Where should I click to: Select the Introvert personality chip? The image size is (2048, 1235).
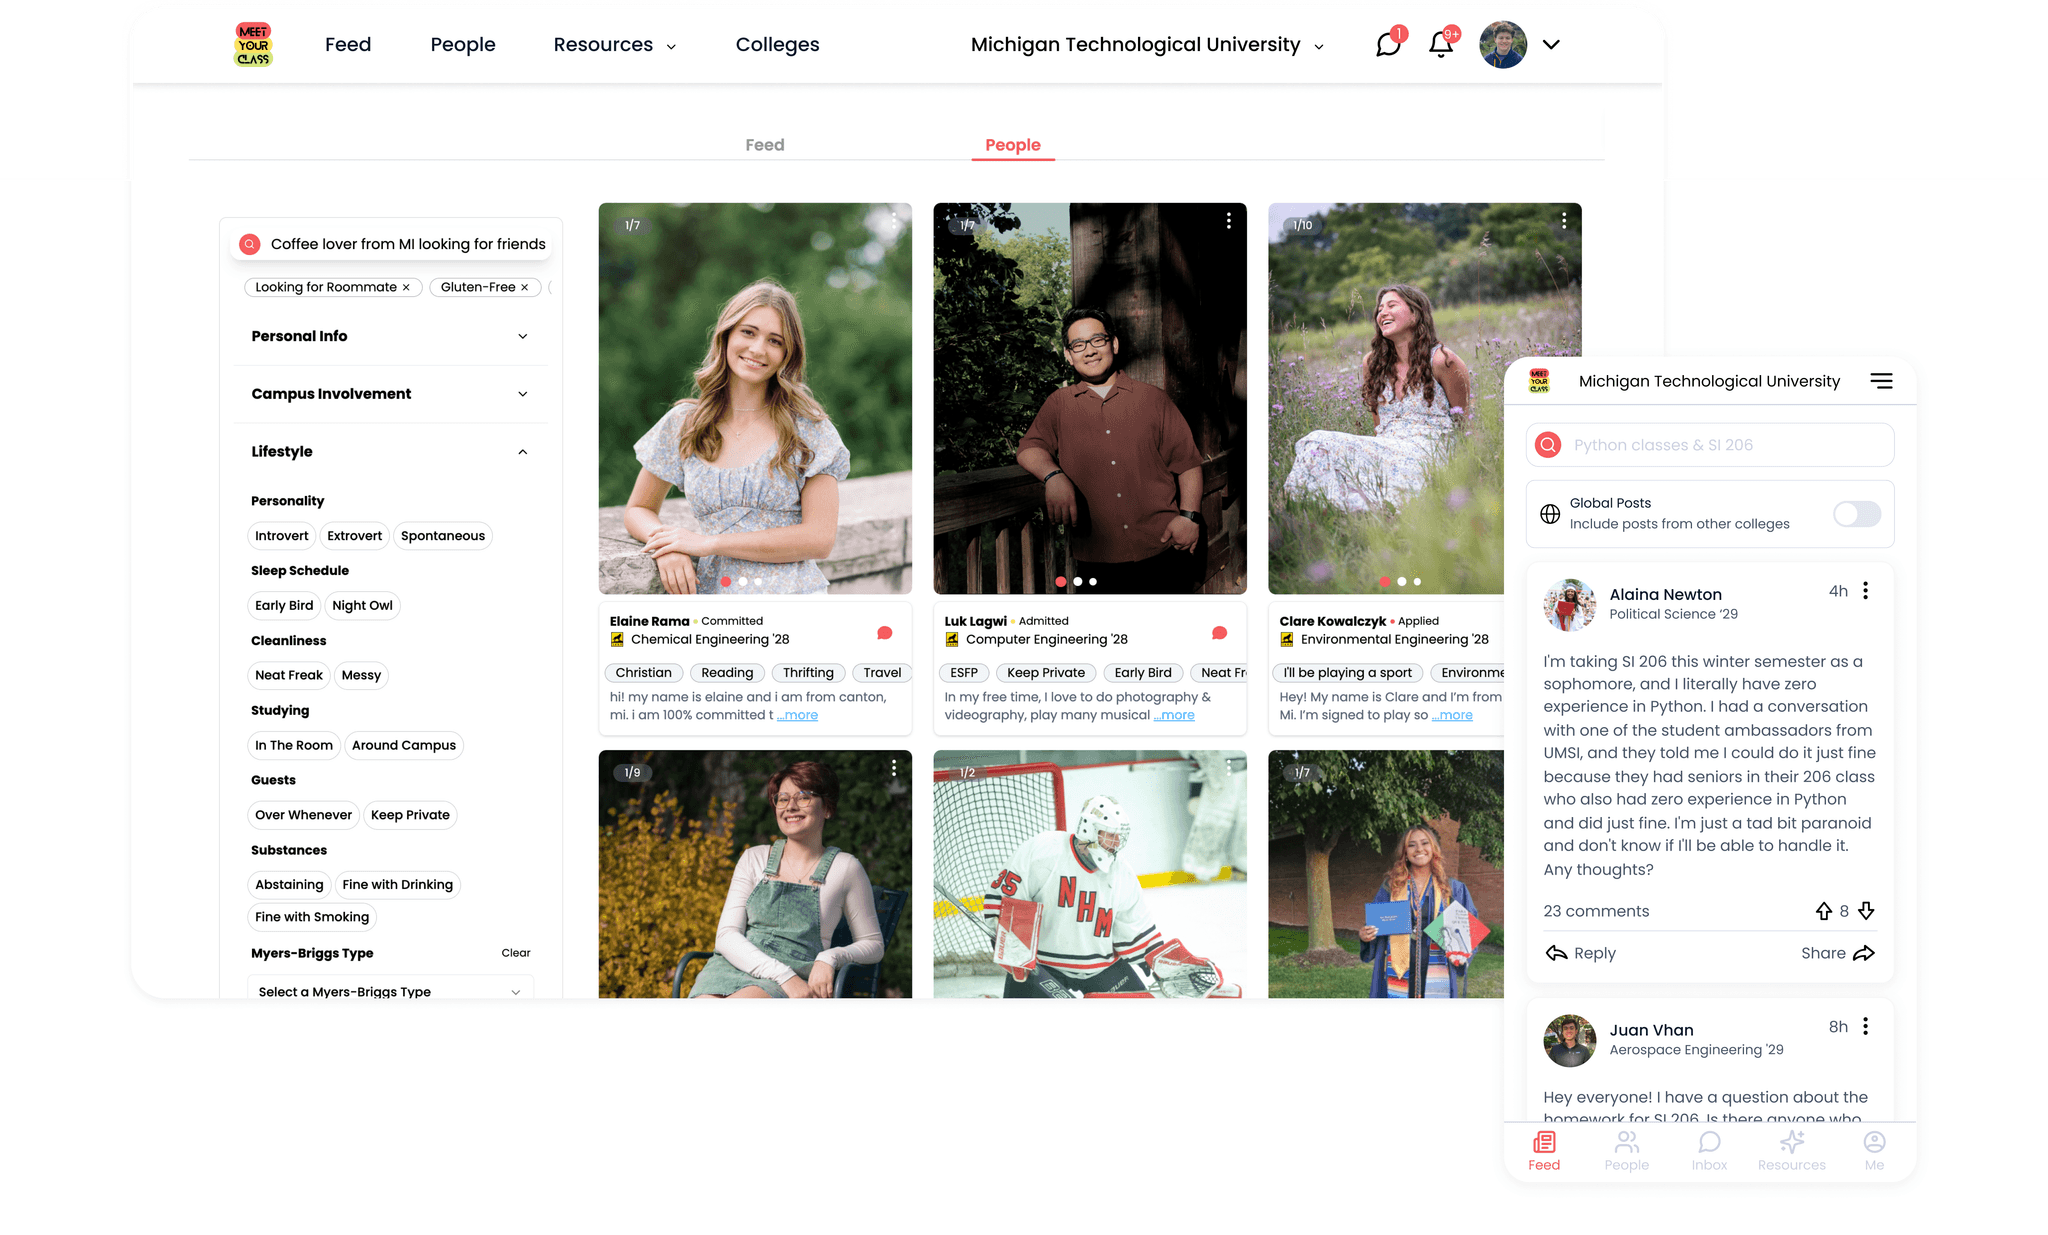(x=281, y=536)
